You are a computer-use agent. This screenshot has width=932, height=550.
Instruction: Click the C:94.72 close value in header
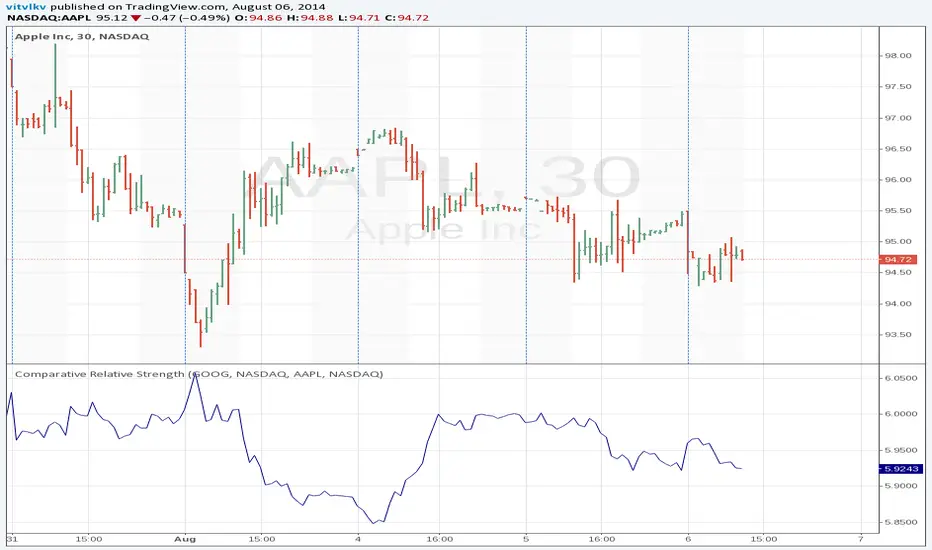(407, 18)
